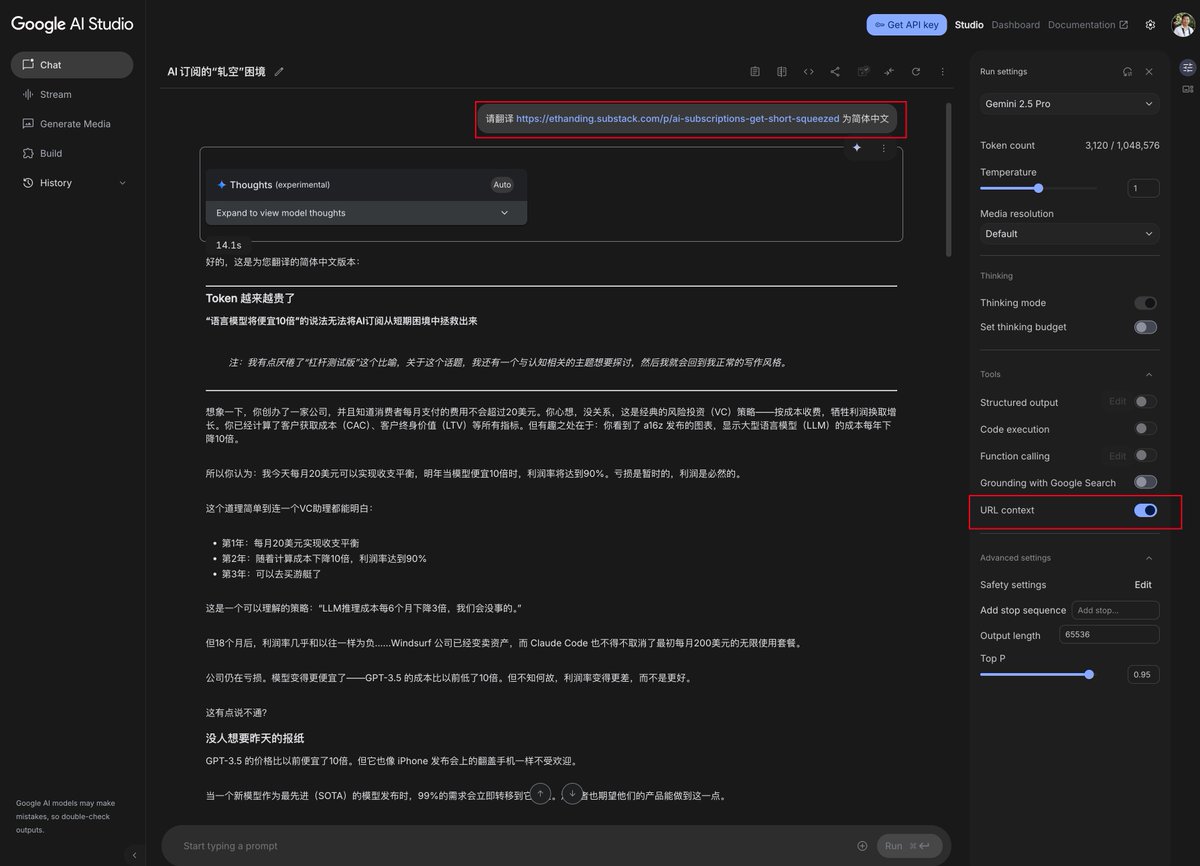Open response options three-dot menu
1200x866 pixels.
pyautogui.click(x=883, y=148)
